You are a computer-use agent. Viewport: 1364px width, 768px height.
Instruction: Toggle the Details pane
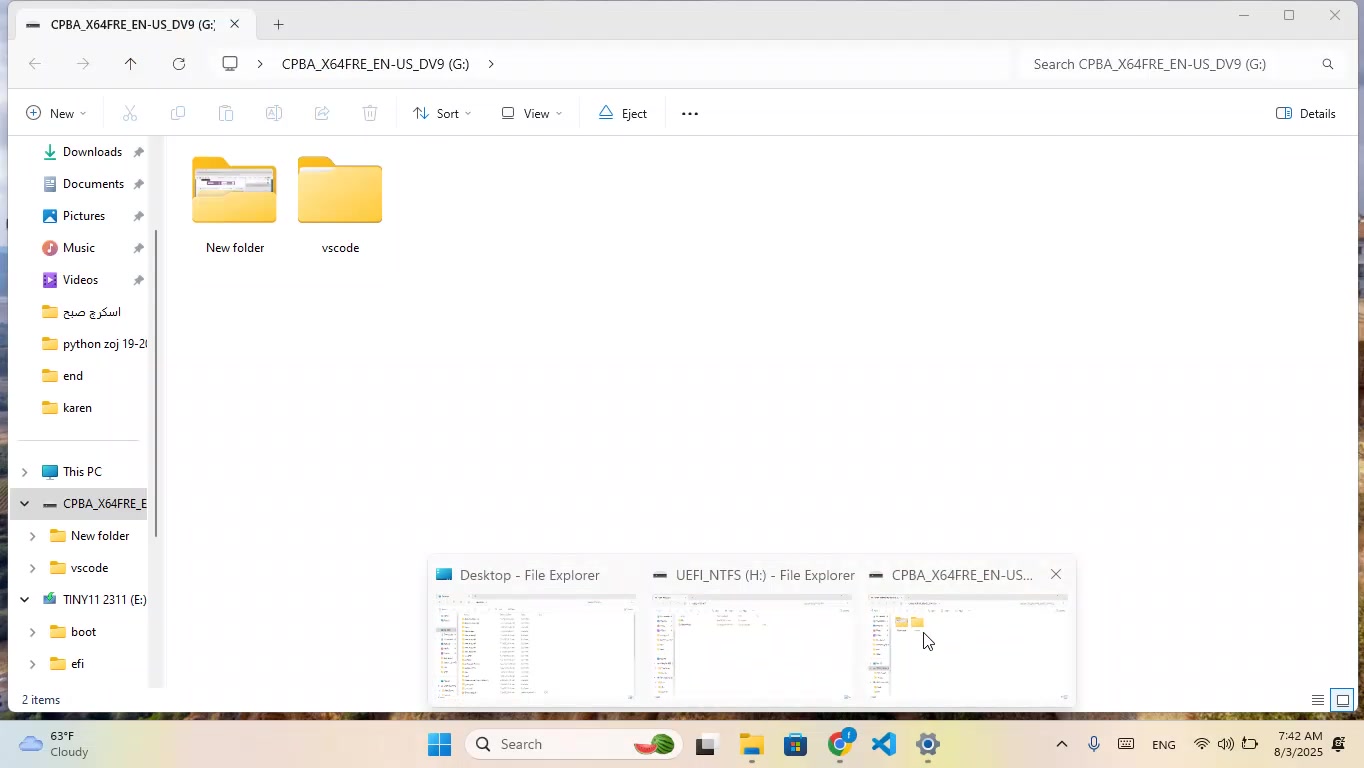coord(1307,114)
